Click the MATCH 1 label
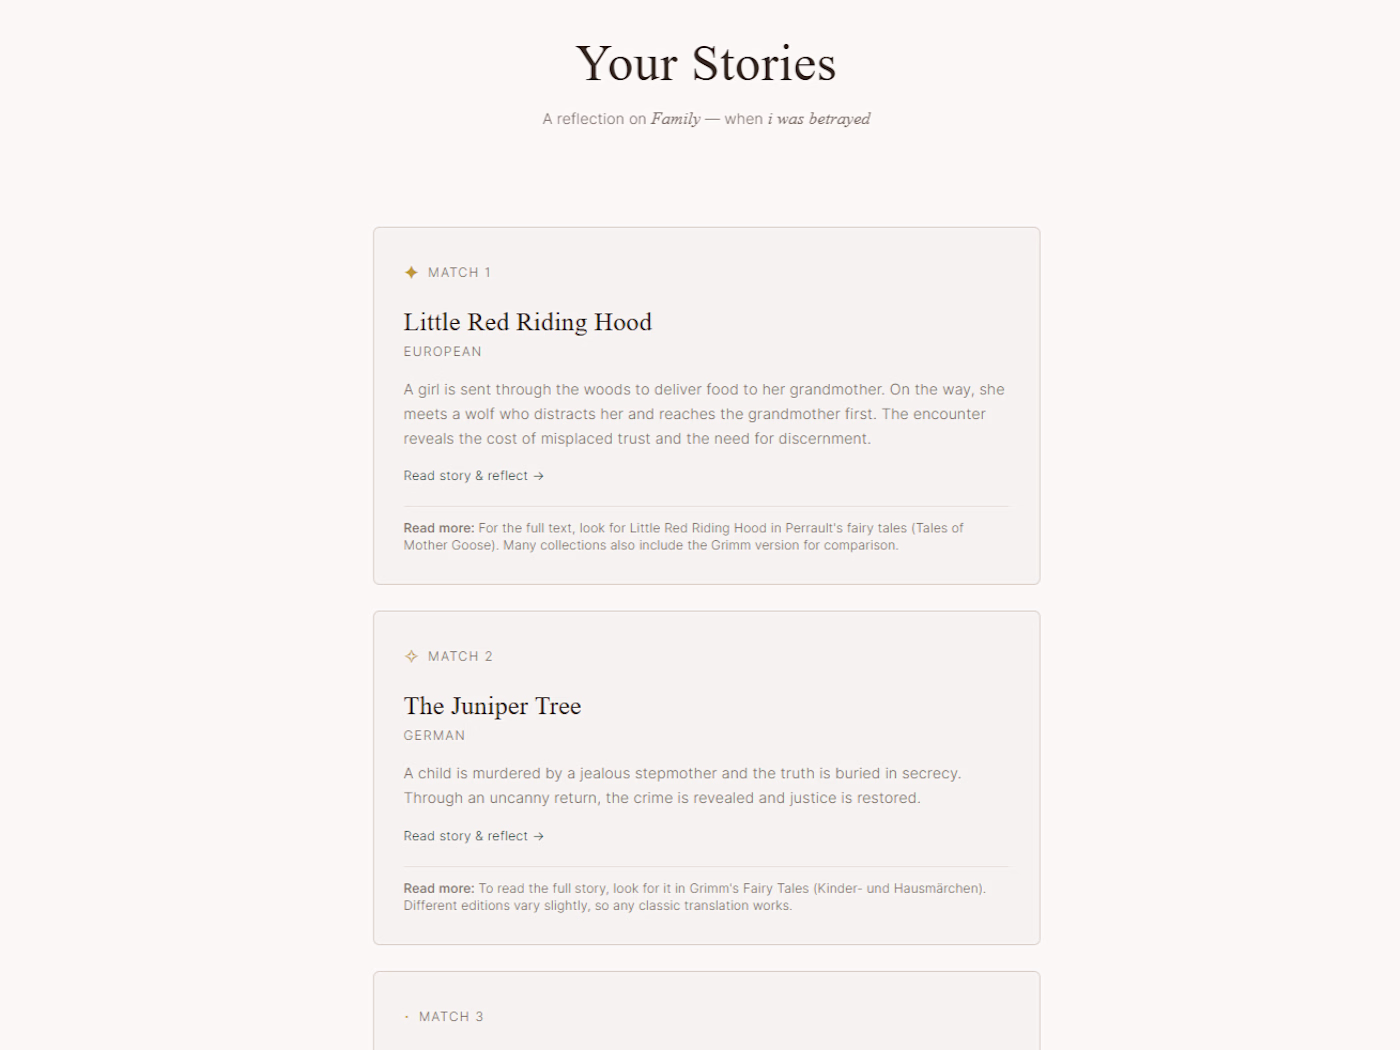The height and width of the screenshot is (1050, 1400). (459, 272)
